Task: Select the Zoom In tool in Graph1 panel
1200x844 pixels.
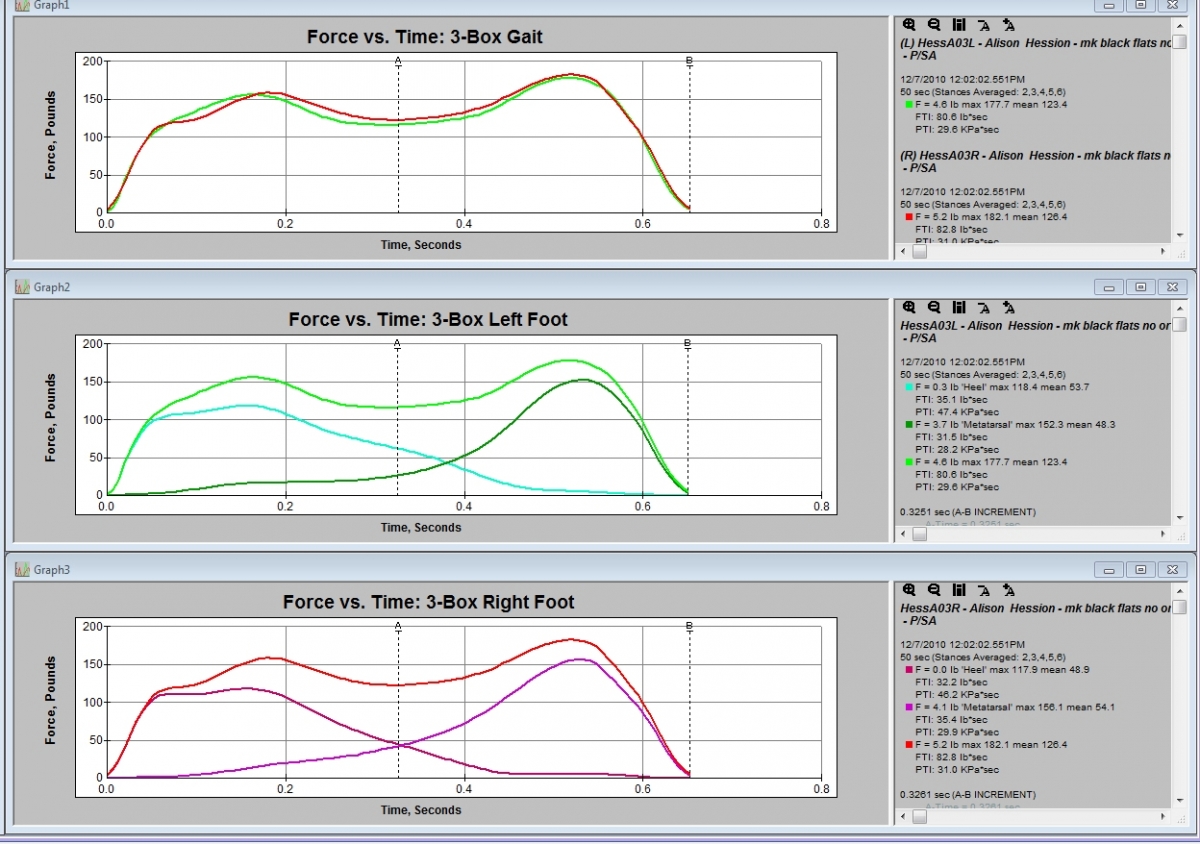Action: [908, 25]
